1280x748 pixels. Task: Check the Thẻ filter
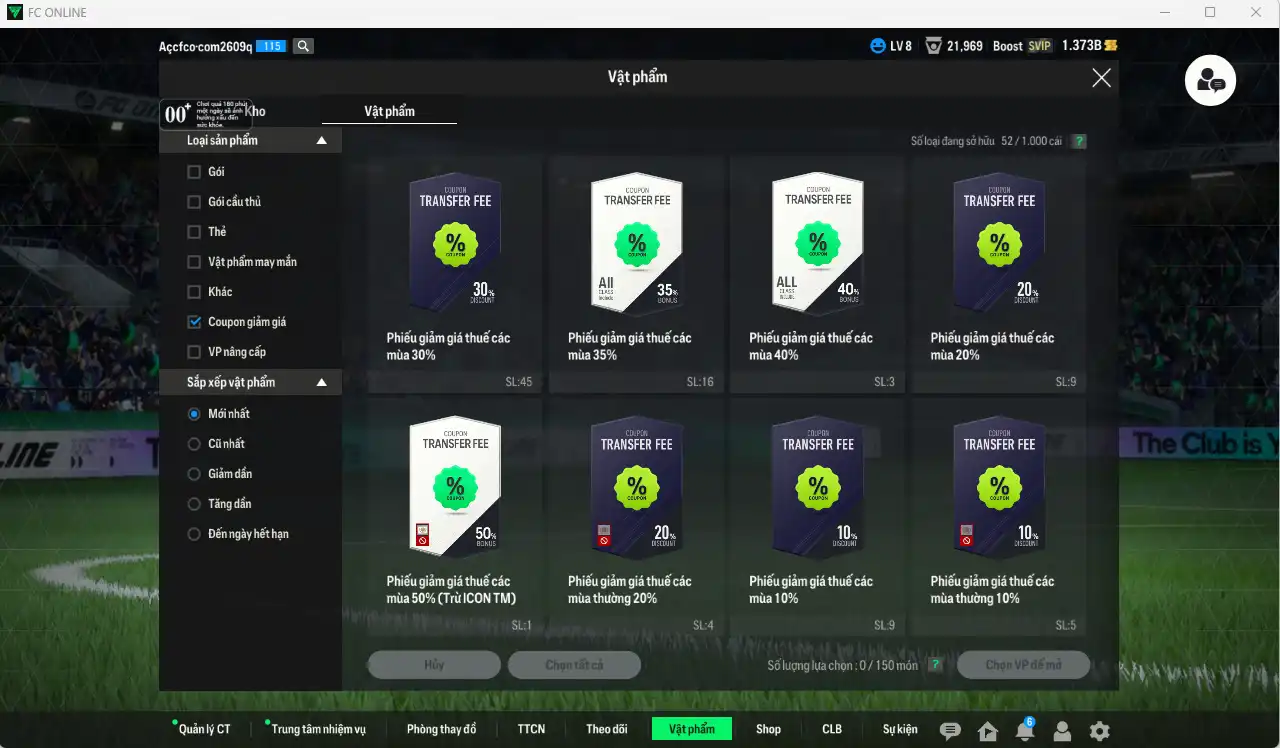click(x=194, y=232)
